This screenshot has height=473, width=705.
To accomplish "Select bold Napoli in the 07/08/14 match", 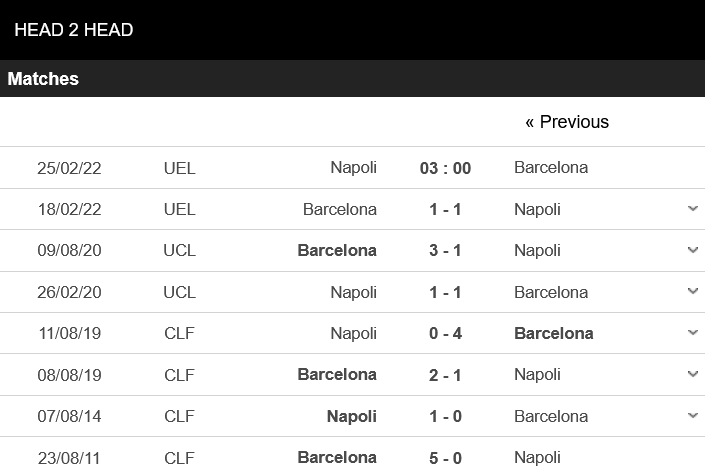I will coord(352,416).
